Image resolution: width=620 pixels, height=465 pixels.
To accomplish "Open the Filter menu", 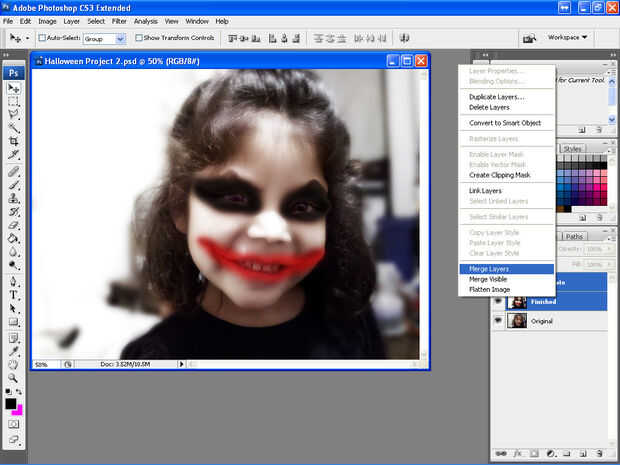I will coord(119,20).
